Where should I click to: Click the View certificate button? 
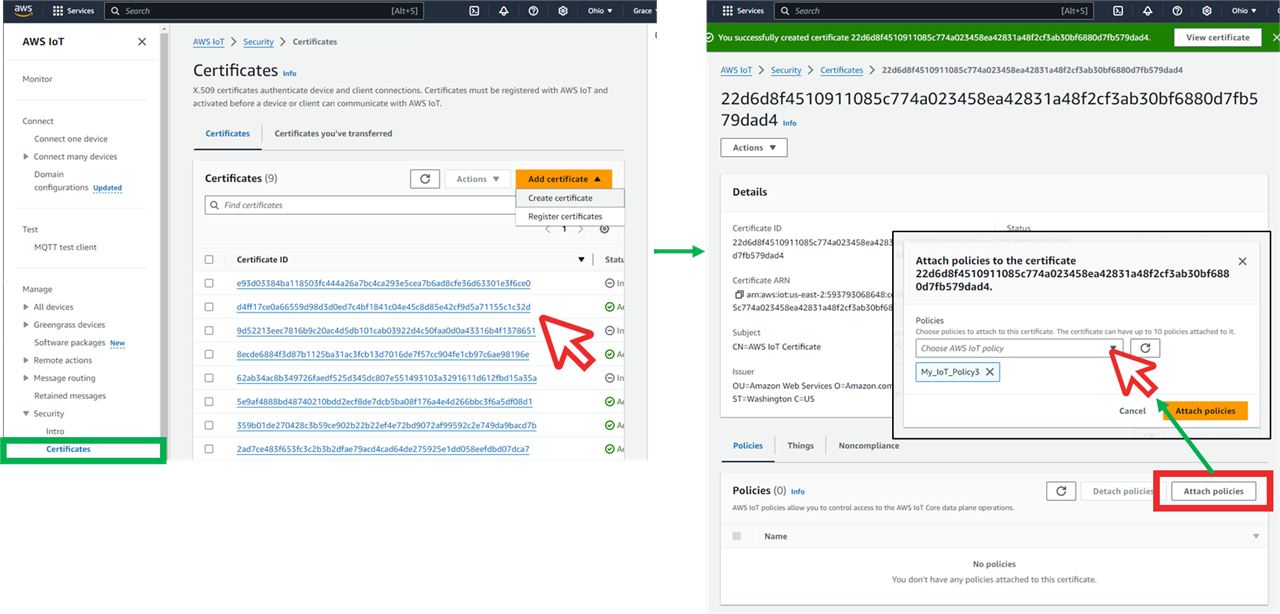point(1217,37)
